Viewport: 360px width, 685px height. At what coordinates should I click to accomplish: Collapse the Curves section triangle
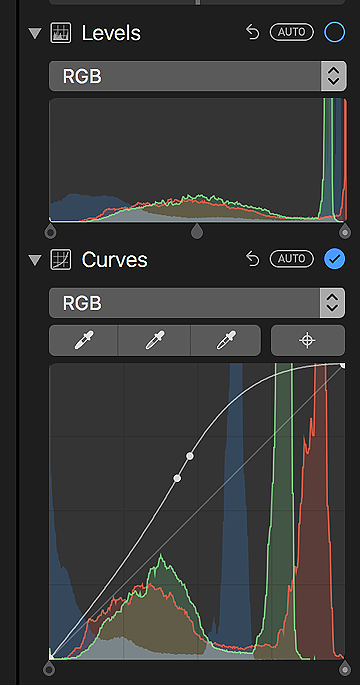pos(35,261)
